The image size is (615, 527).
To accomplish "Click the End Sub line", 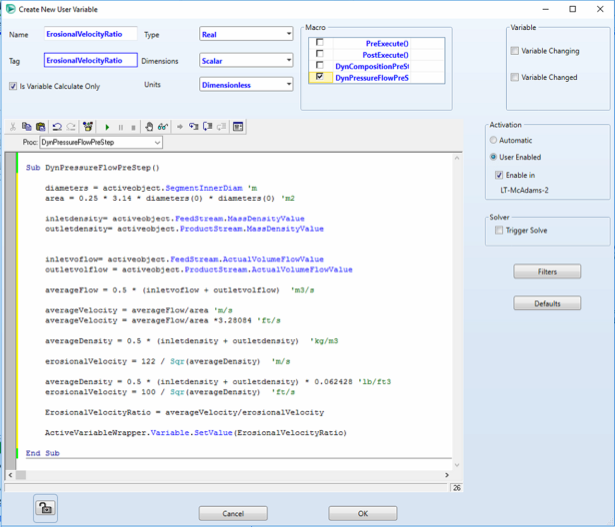I will tap(43, 453).
